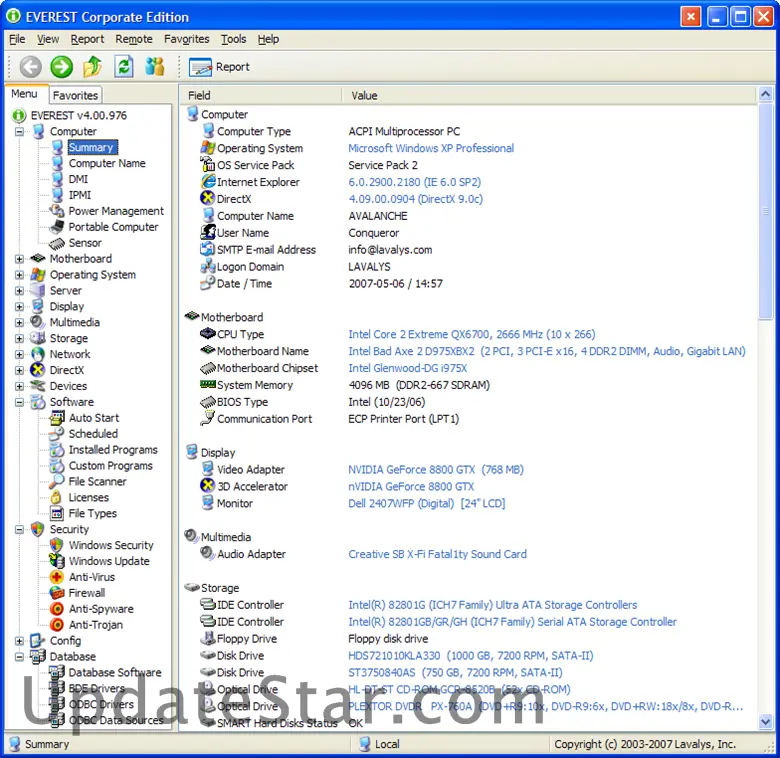Open HDS721010KLA330 disk drive link
This screenshot has width=780, height=758.
471,656
